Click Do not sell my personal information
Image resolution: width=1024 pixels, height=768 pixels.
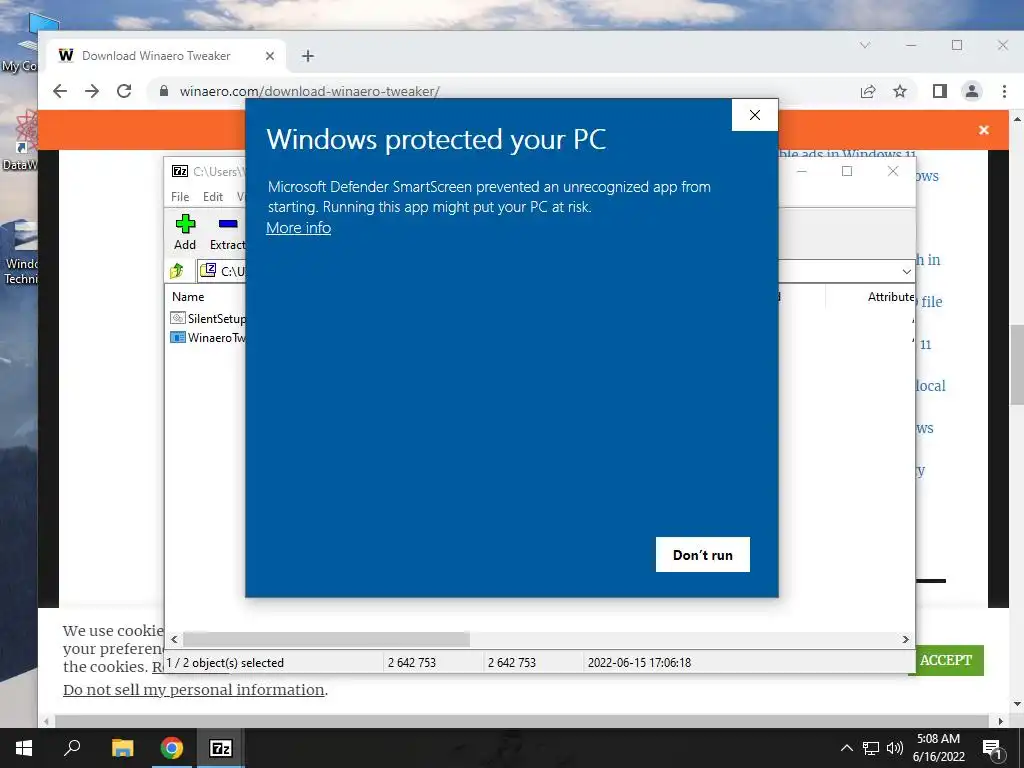coord(194,690)
